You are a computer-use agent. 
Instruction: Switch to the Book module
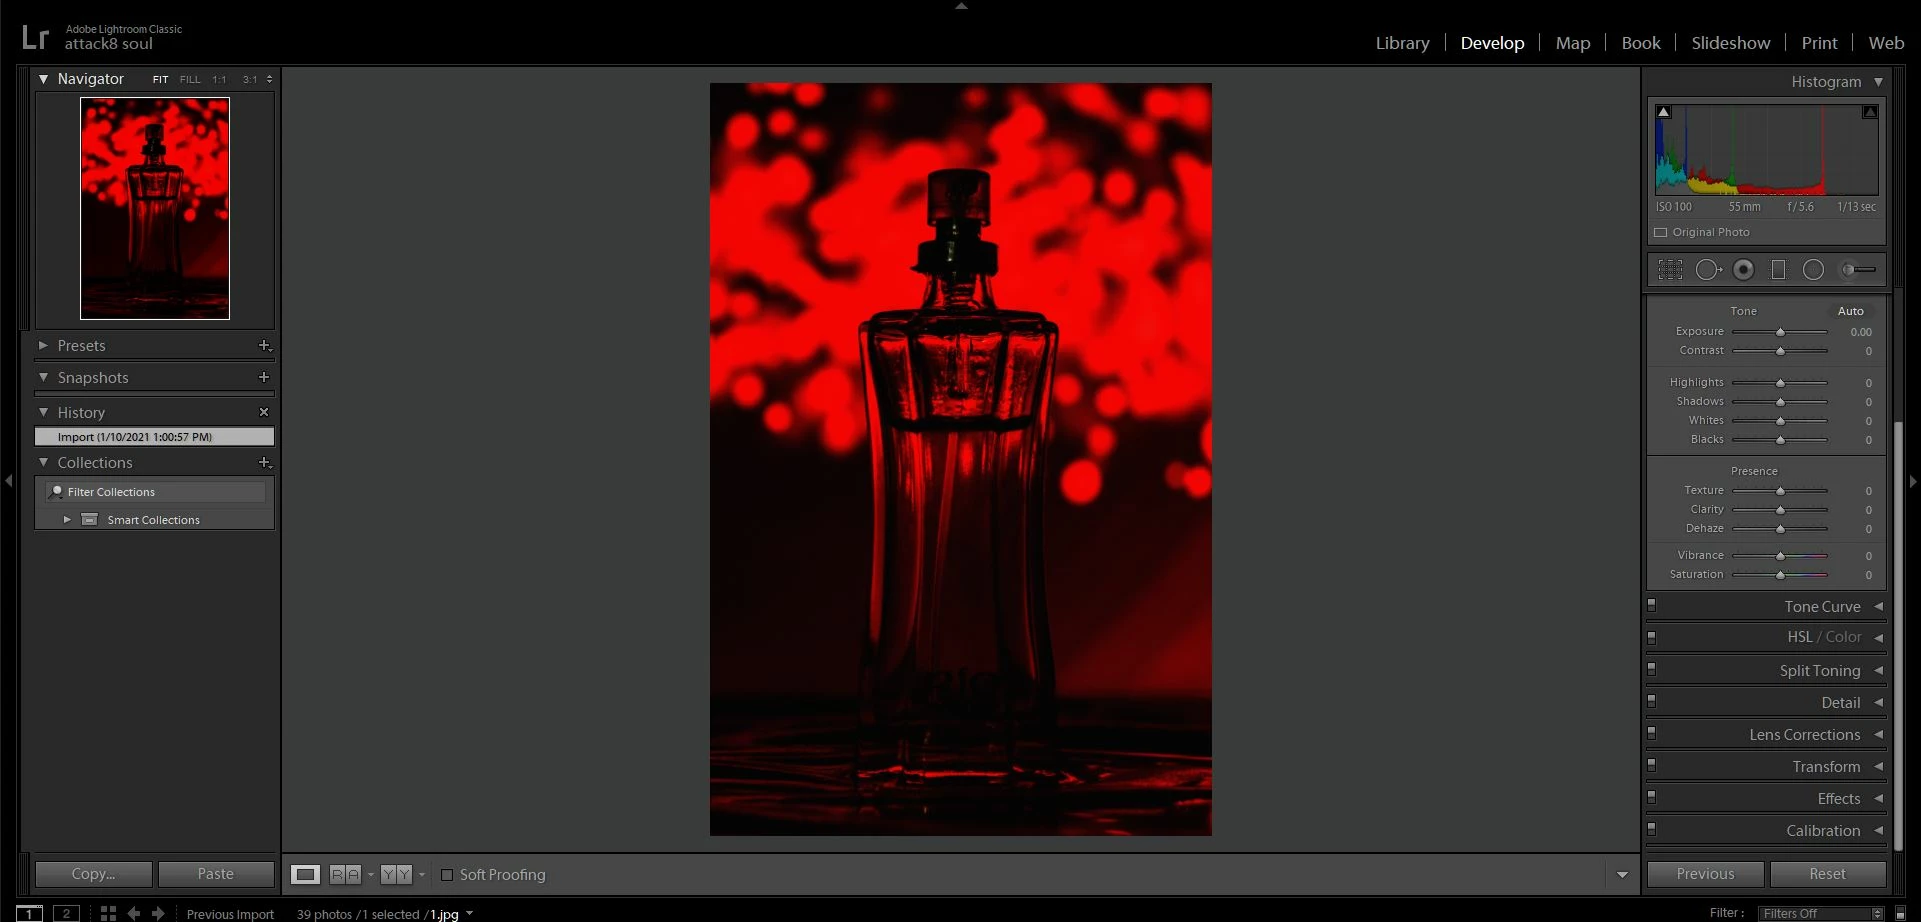pos(1641,43)
